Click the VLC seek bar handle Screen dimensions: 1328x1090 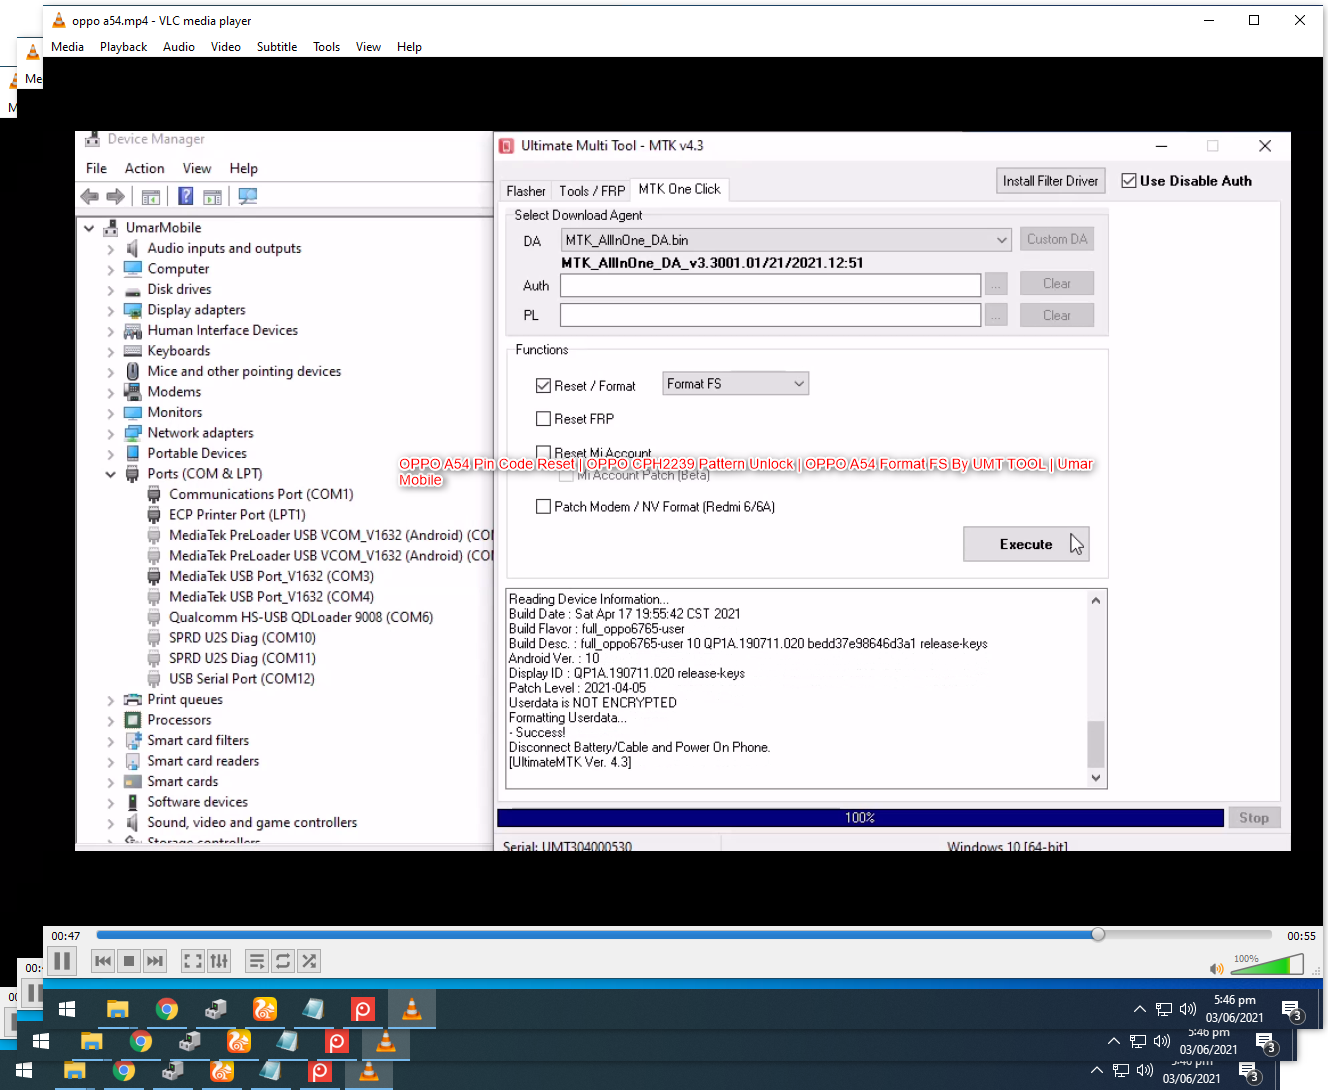click(1098, 934)
